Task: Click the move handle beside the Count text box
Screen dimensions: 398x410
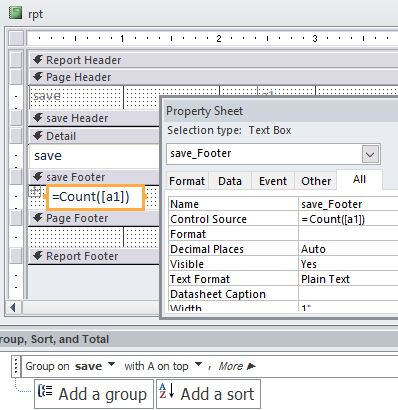Action: [35, 191]
